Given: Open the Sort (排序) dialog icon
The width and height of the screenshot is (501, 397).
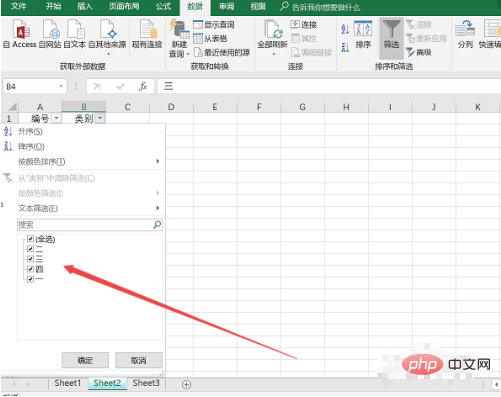Looking at the screenshot, I should click(x=363, y=29).
